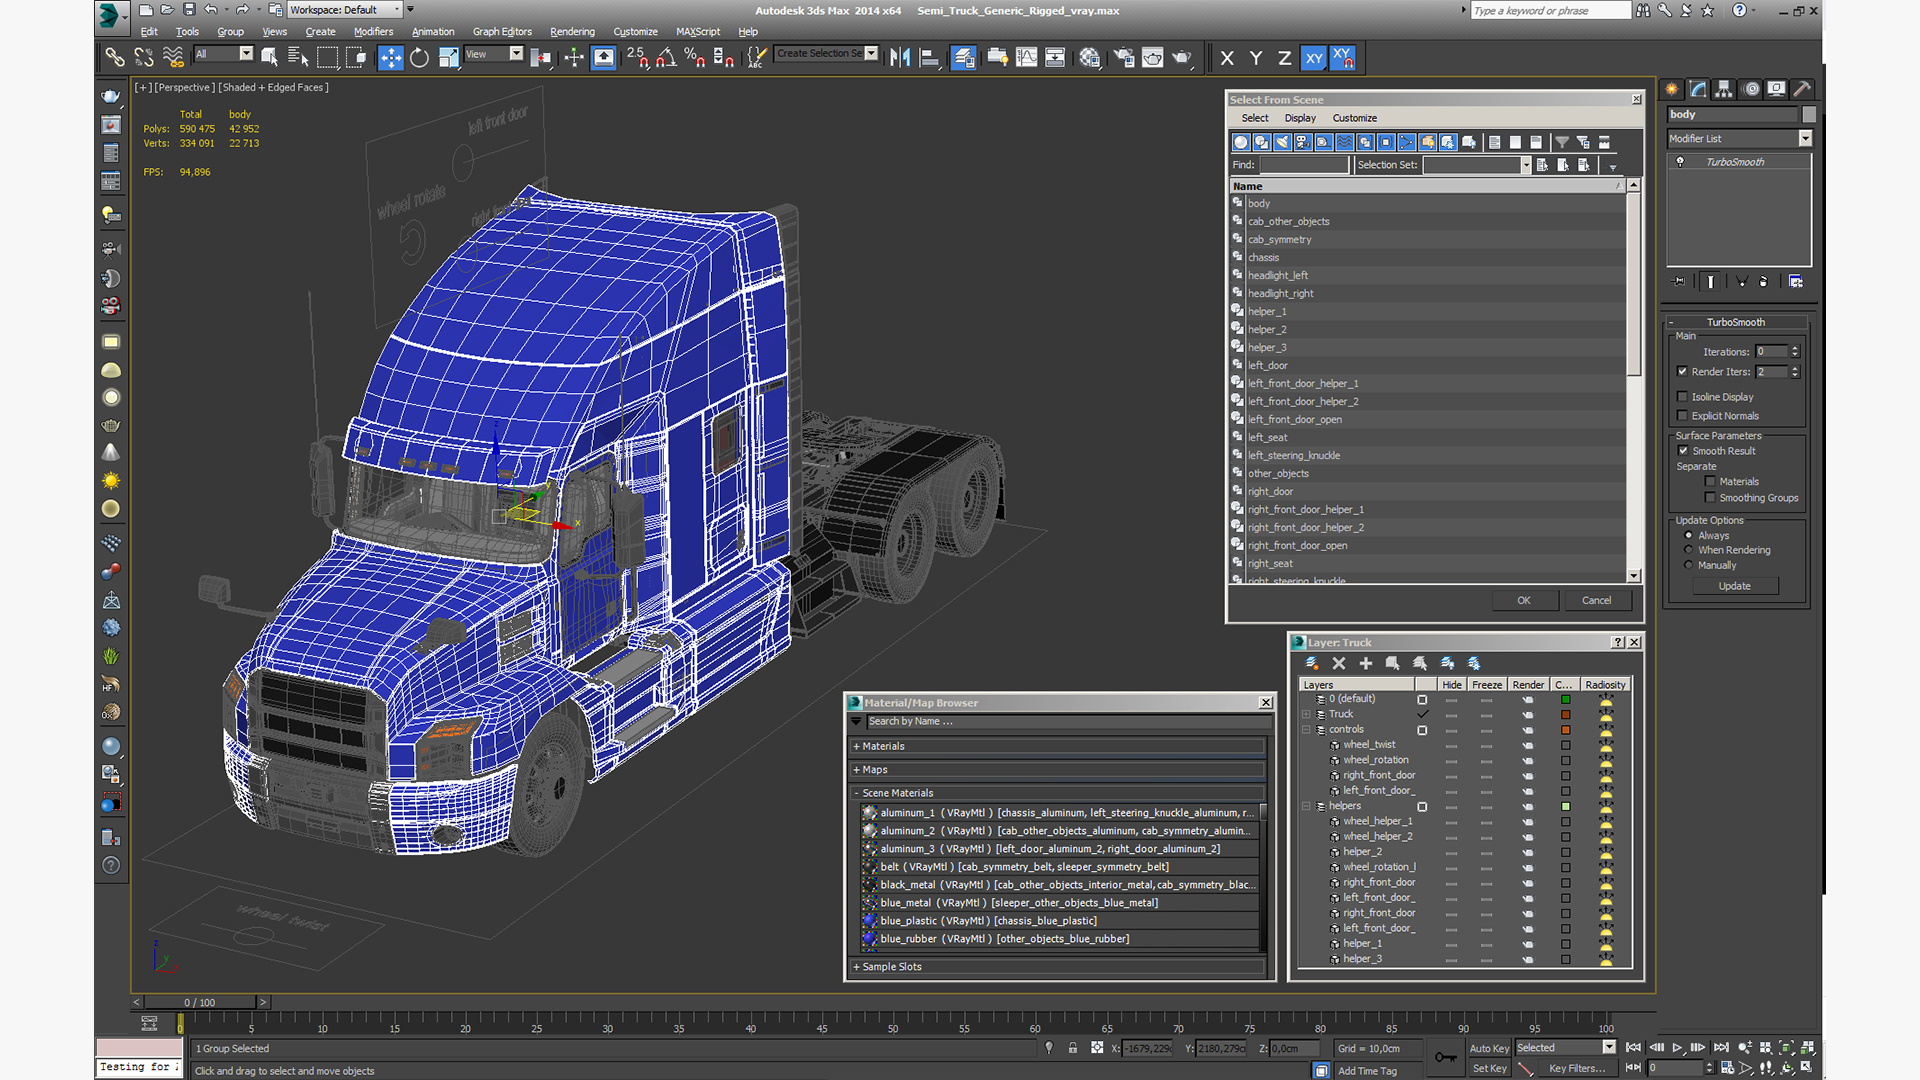Viewport: 1920px width, 1080px height.
Task: Activate the Select and Move tool
Action: point(390,58)
